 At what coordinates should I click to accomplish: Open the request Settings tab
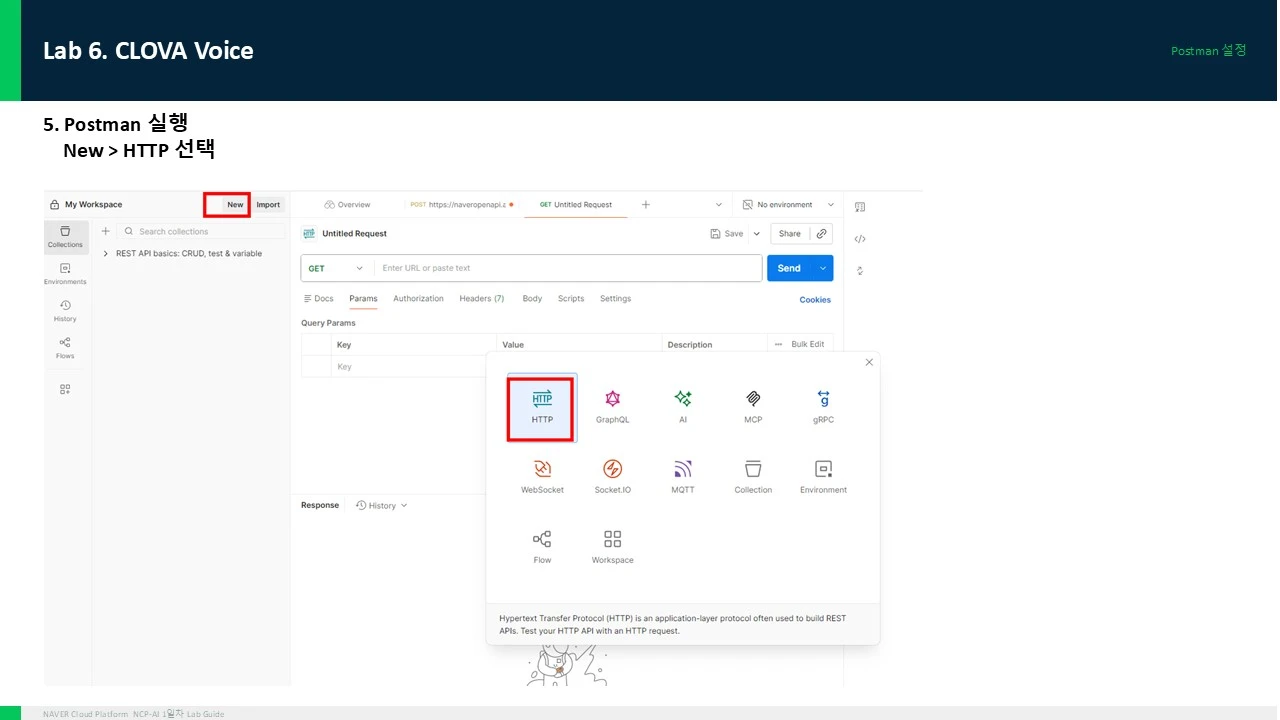[615, 299]
